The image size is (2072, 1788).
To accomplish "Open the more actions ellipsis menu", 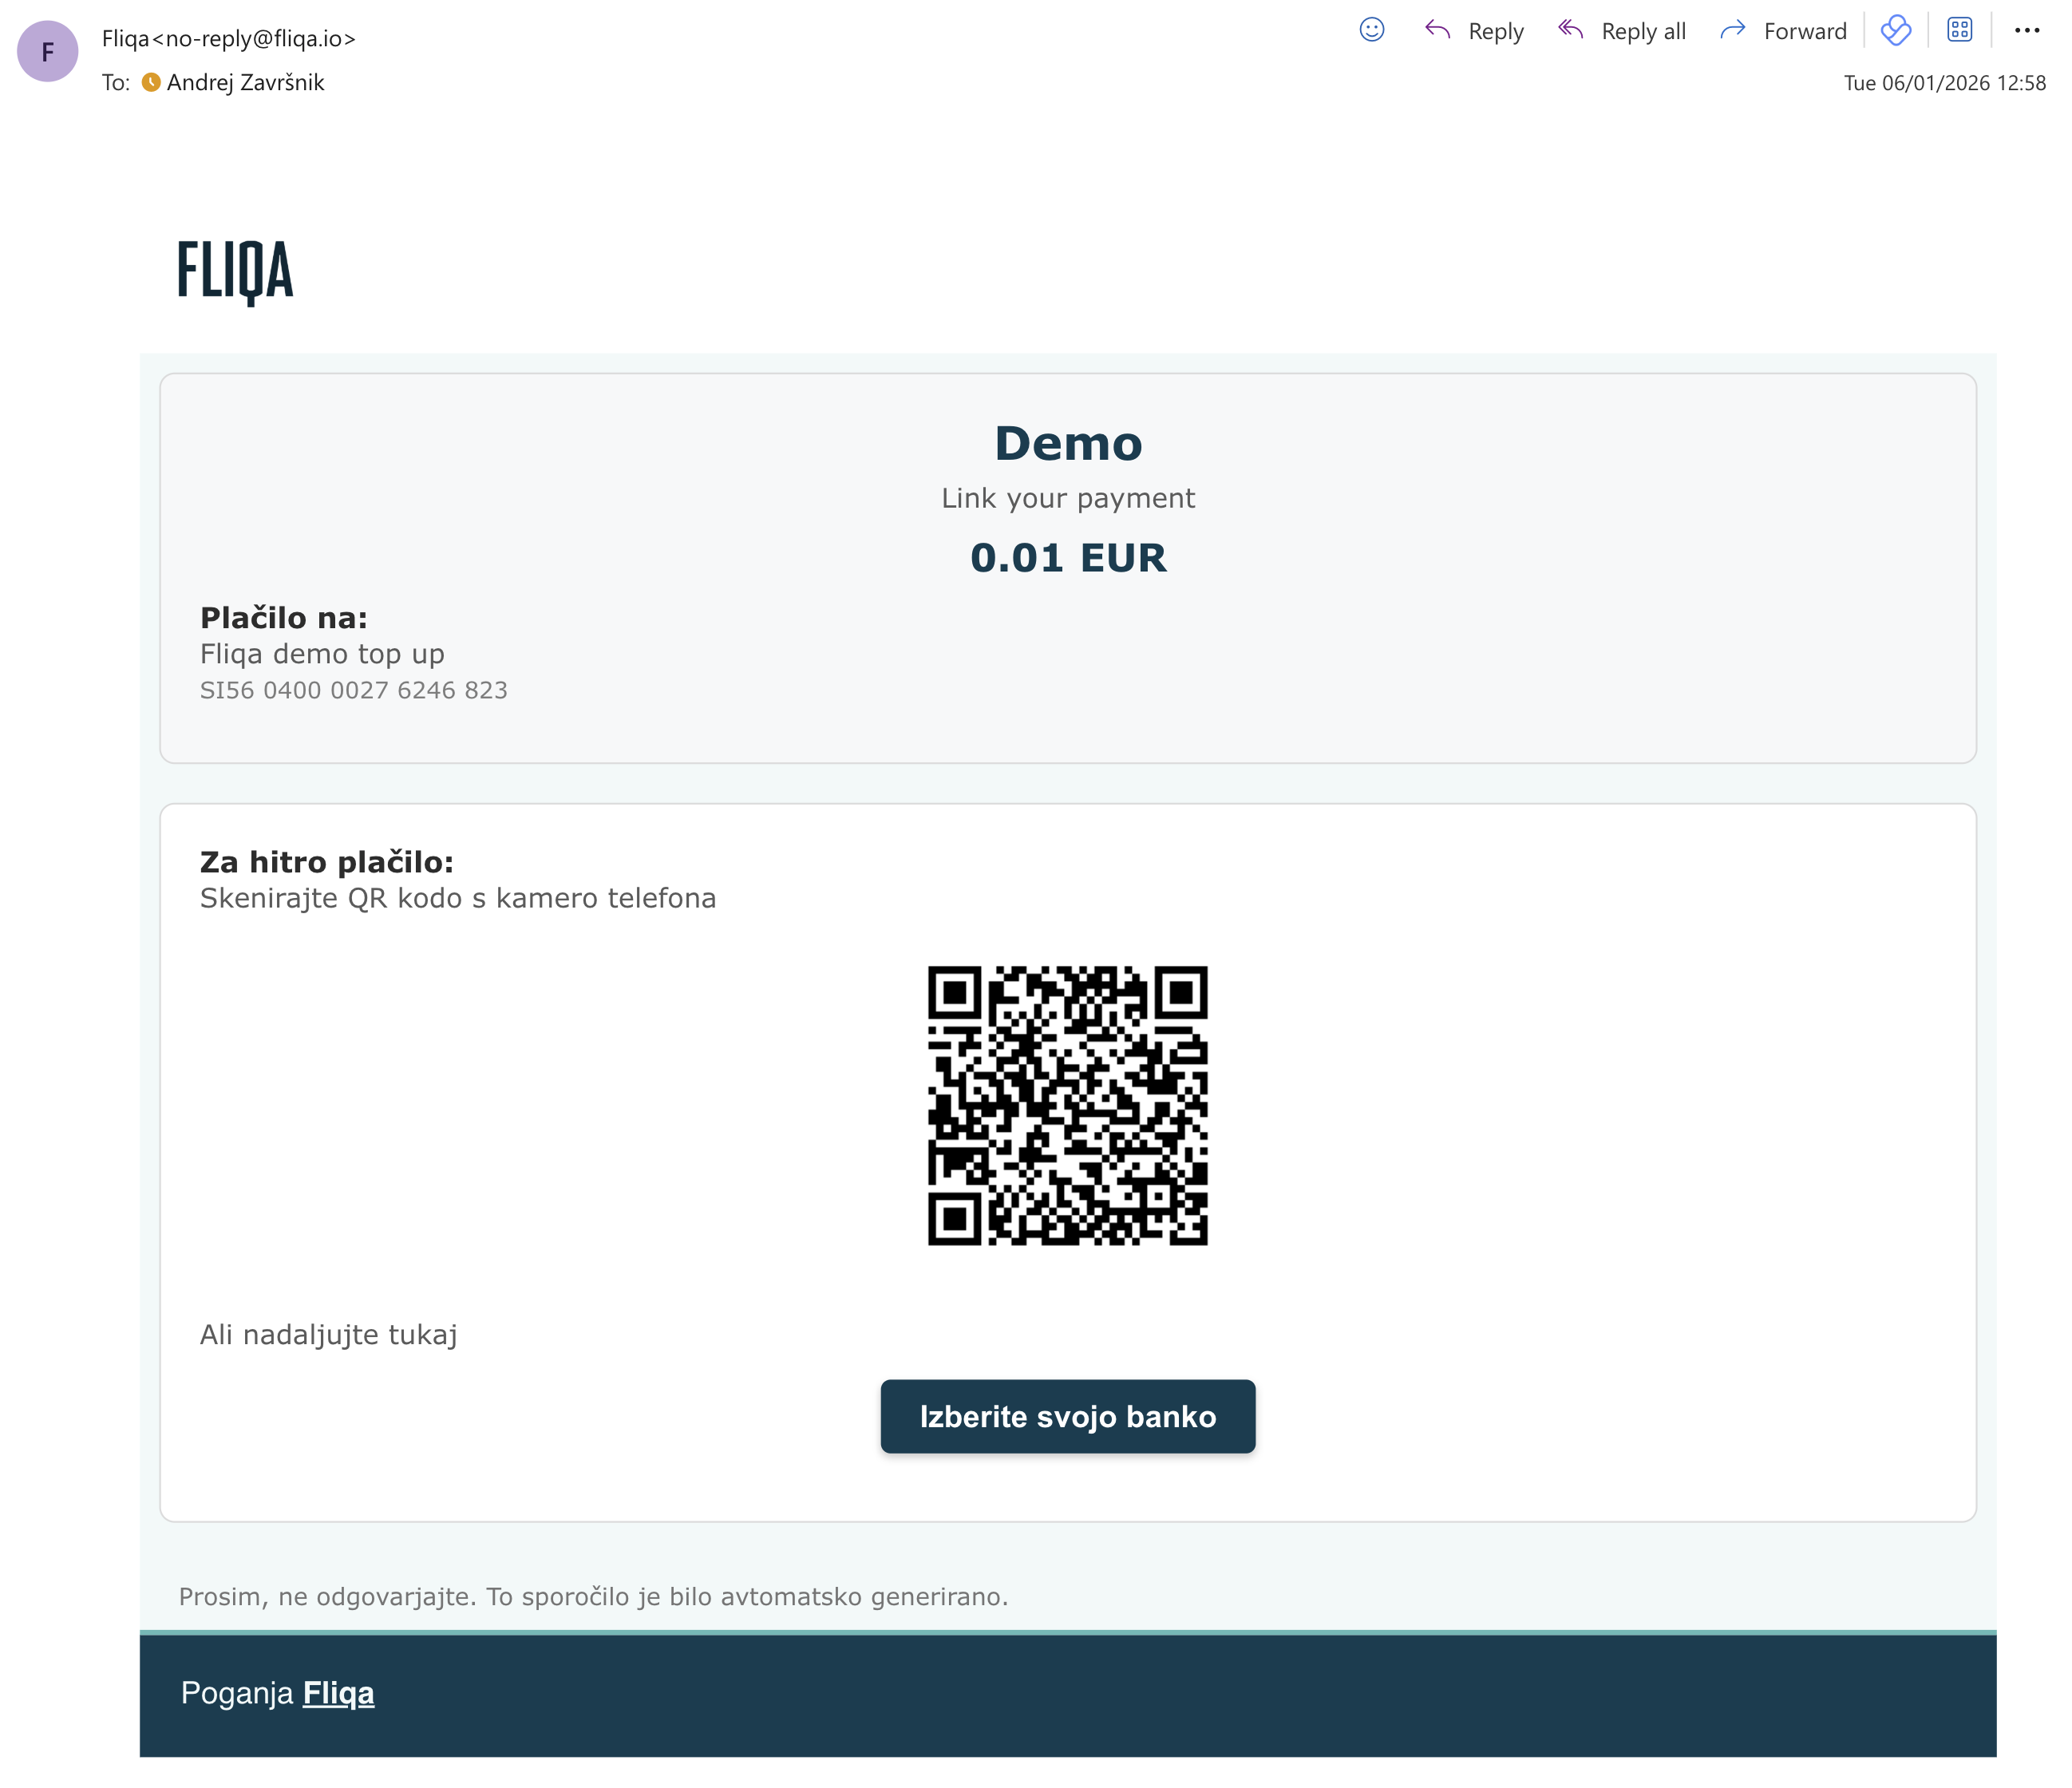I will click(x=2026, y=30).
